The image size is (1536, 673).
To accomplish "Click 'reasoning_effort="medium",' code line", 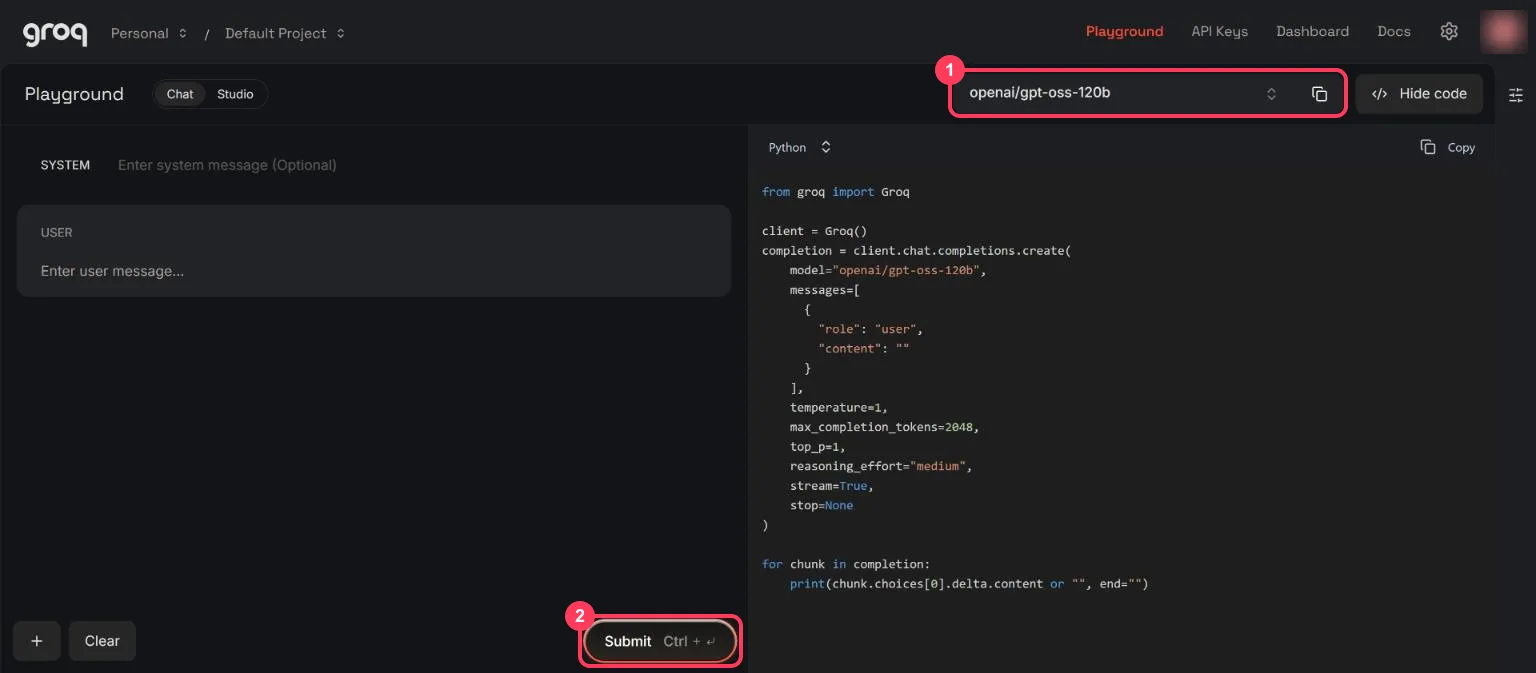I will coord(881,466).
